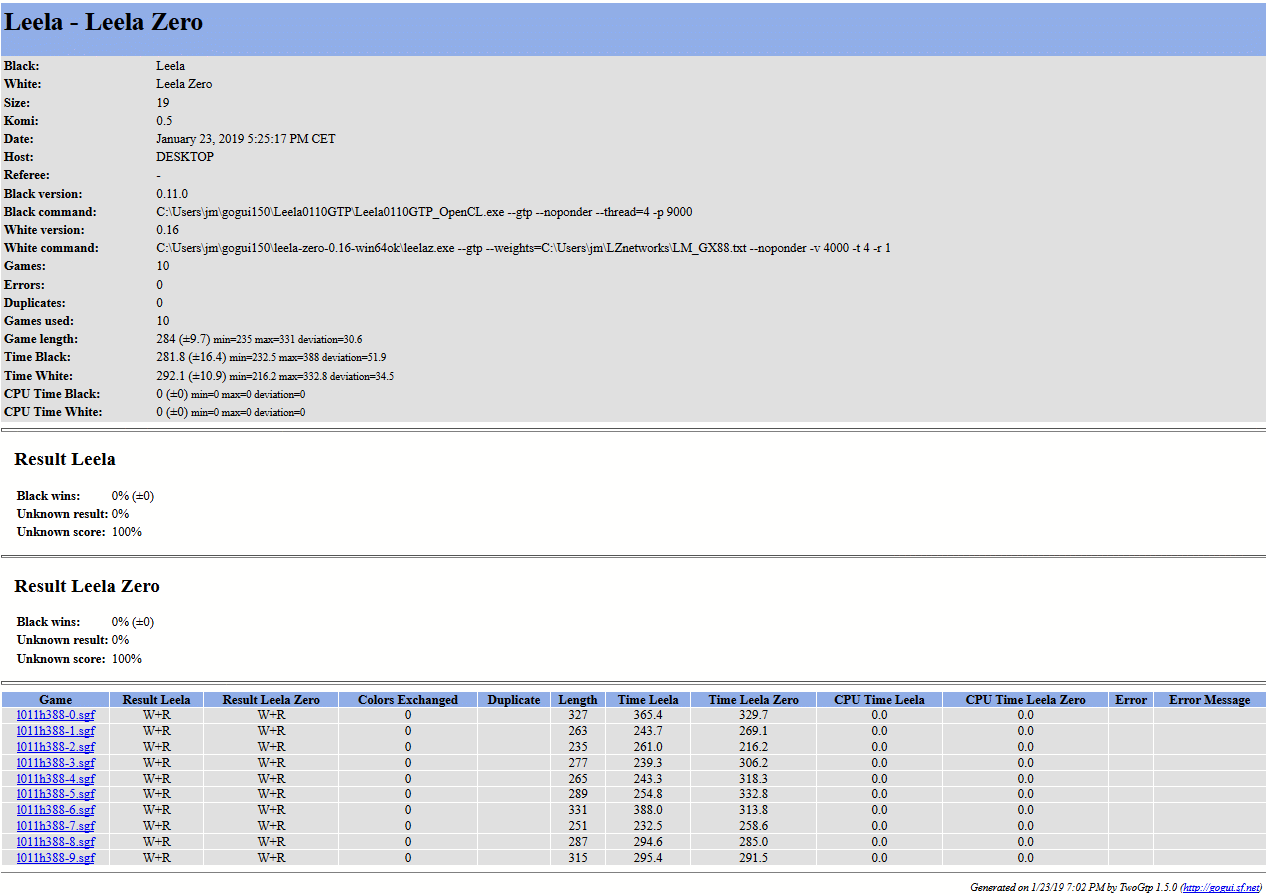1266x895 pixels.
Task: Click the 1011h388-2.sgf link
Action: point(56,747)
